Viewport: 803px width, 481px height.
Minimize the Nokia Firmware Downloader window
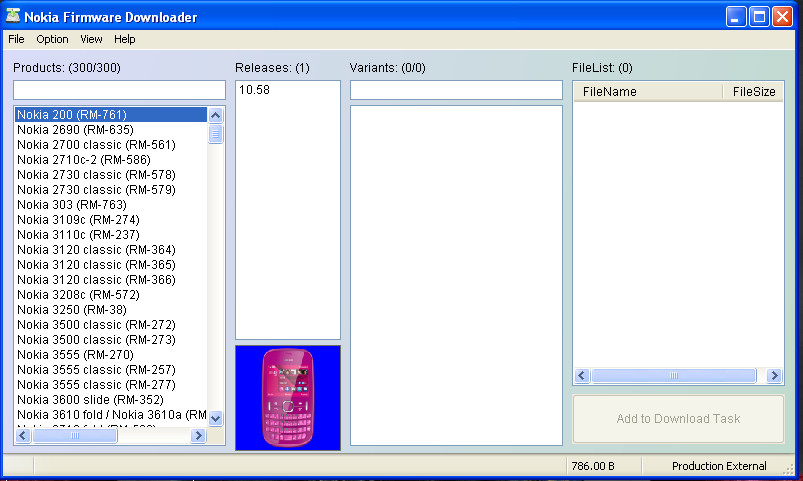(x=736, y=16)
